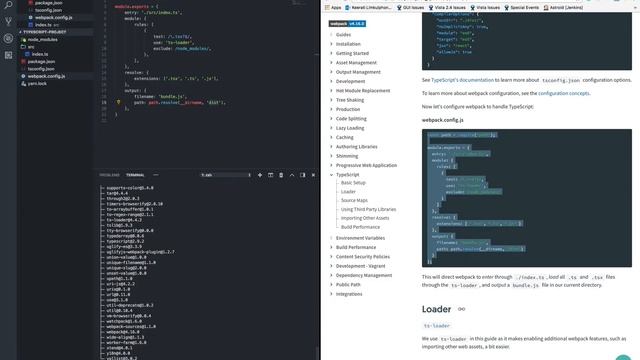The width and height of the screenshot is (640, 360).
Task: Expand the Hot Module Replacement section
Action: pyautogui.click(x=363, y=91)
